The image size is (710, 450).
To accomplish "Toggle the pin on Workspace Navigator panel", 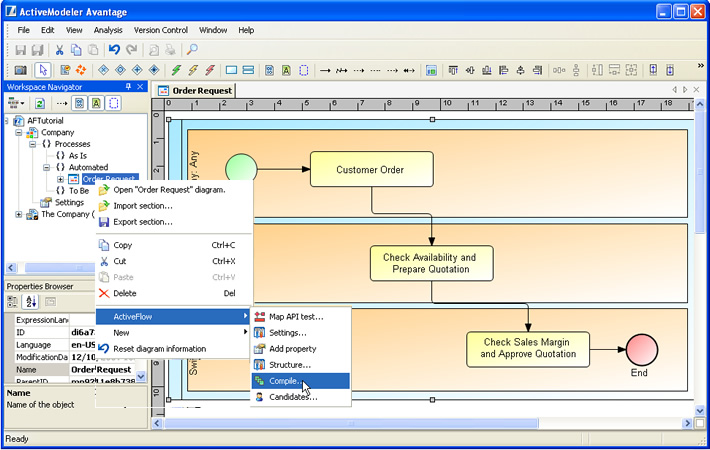I will [128, 86].
